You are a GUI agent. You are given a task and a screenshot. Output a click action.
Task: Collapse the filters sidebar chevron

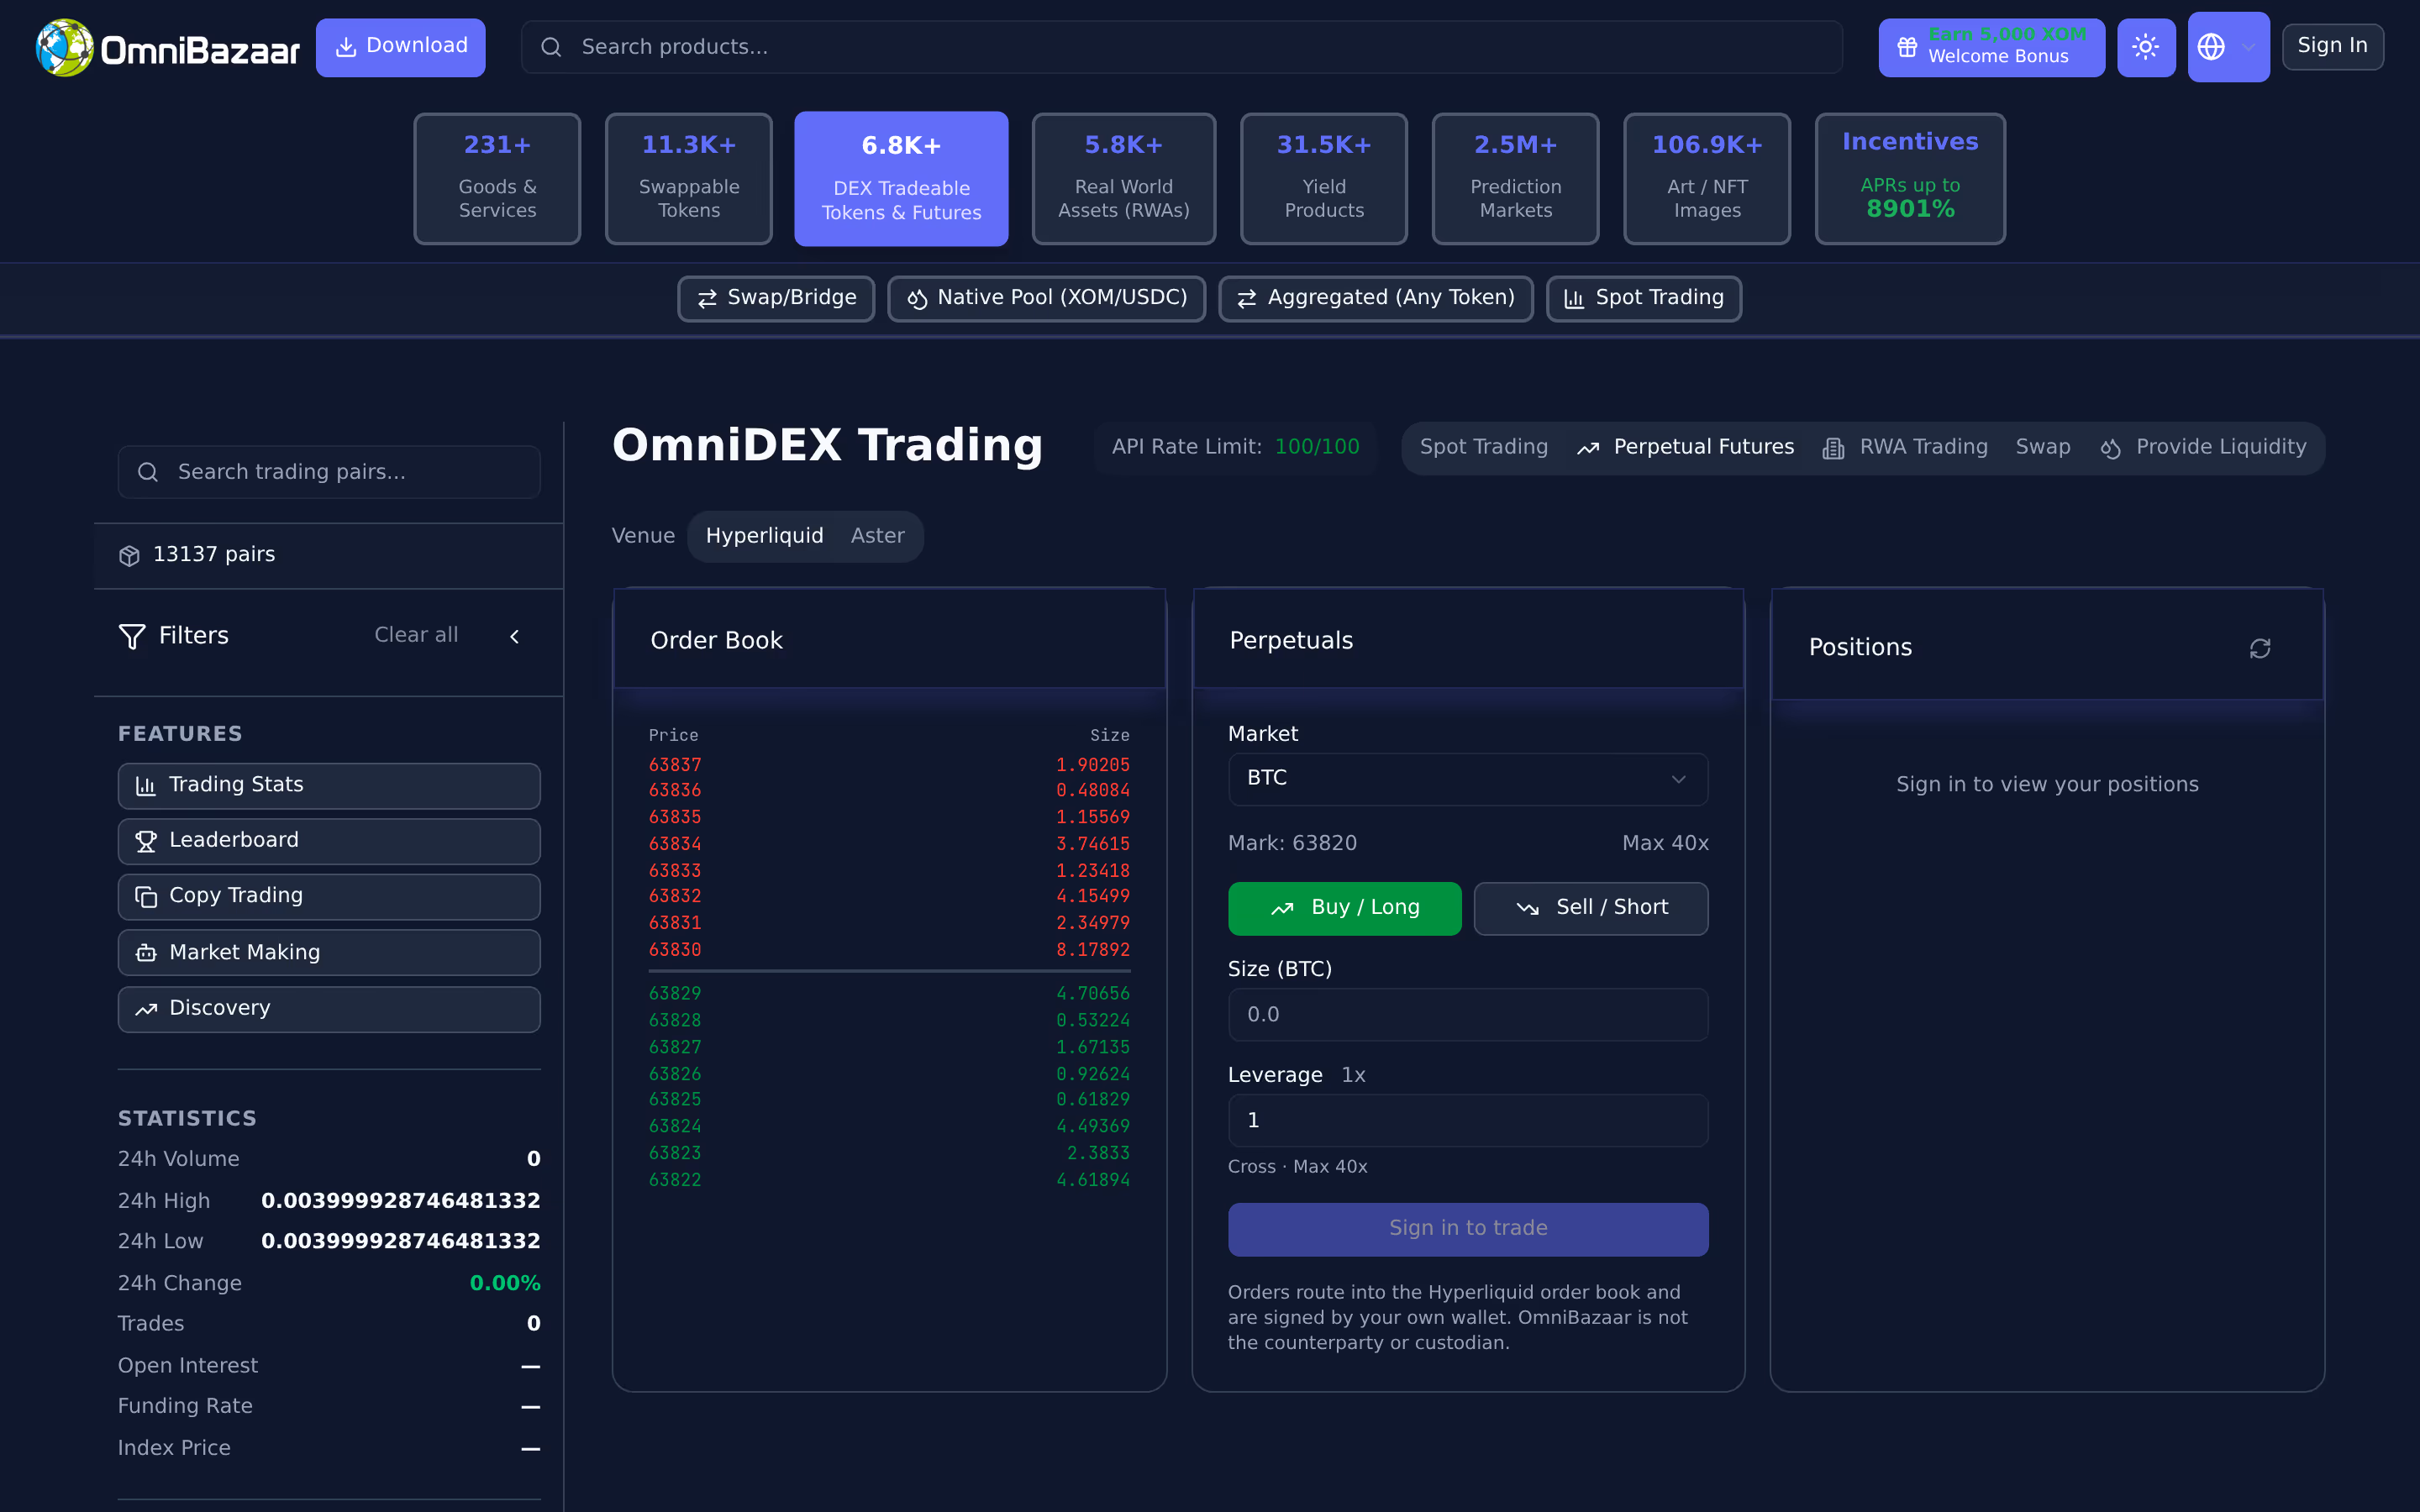pos(515,636)
